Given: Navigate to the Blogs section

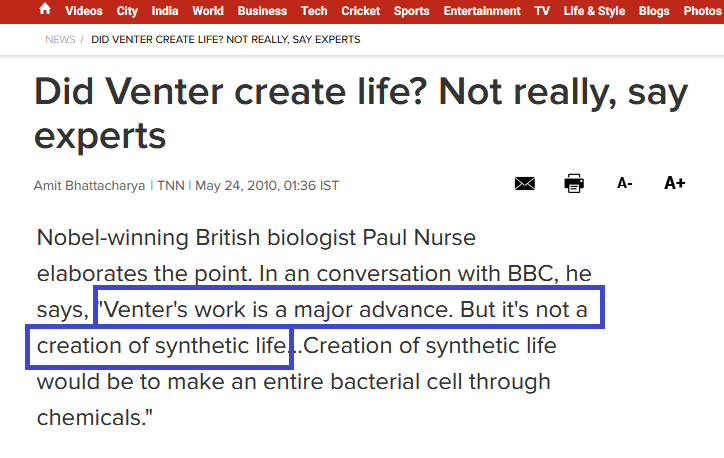Looking at the screenshot, I should 654,11.
